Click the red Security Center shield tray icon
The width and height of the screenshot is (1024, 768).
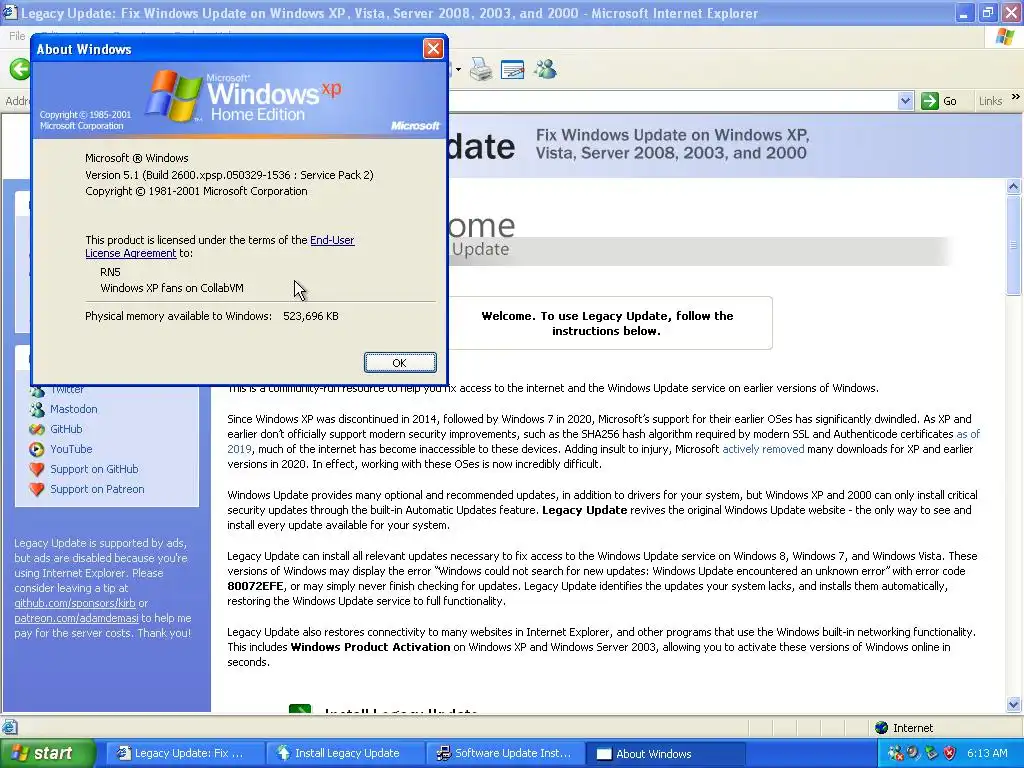click(x=950, y=754)
